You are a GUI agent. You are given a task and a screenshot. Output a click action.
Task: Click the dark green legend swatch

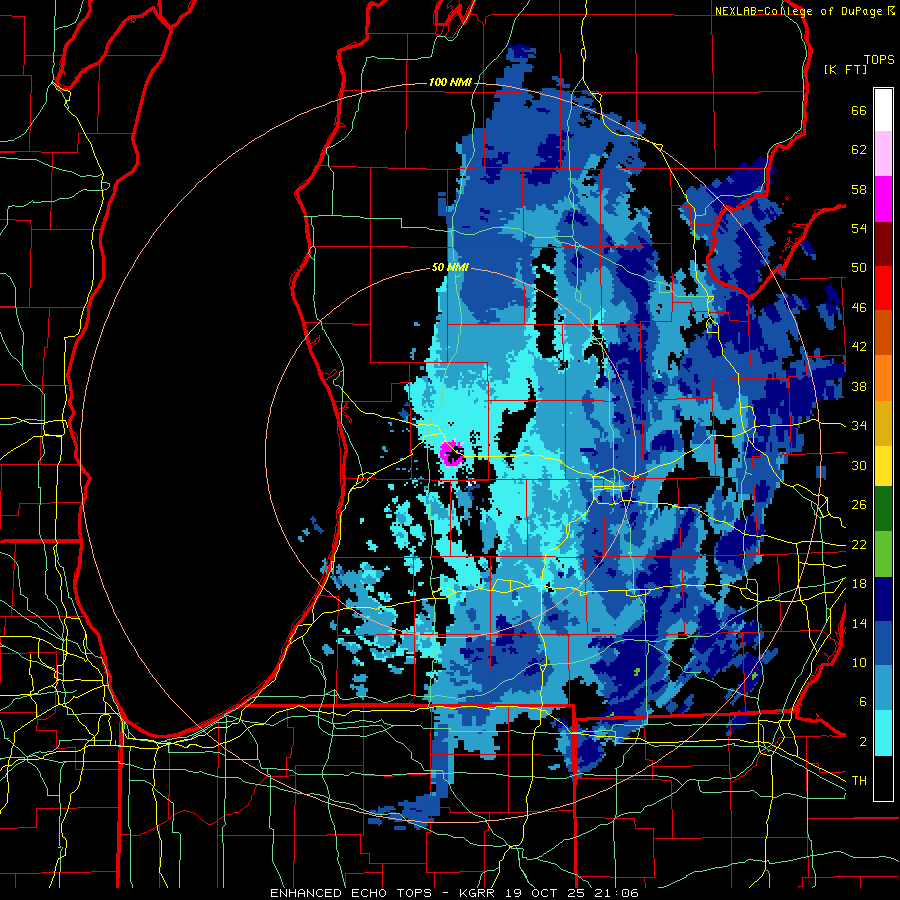(x=883, y=509)
